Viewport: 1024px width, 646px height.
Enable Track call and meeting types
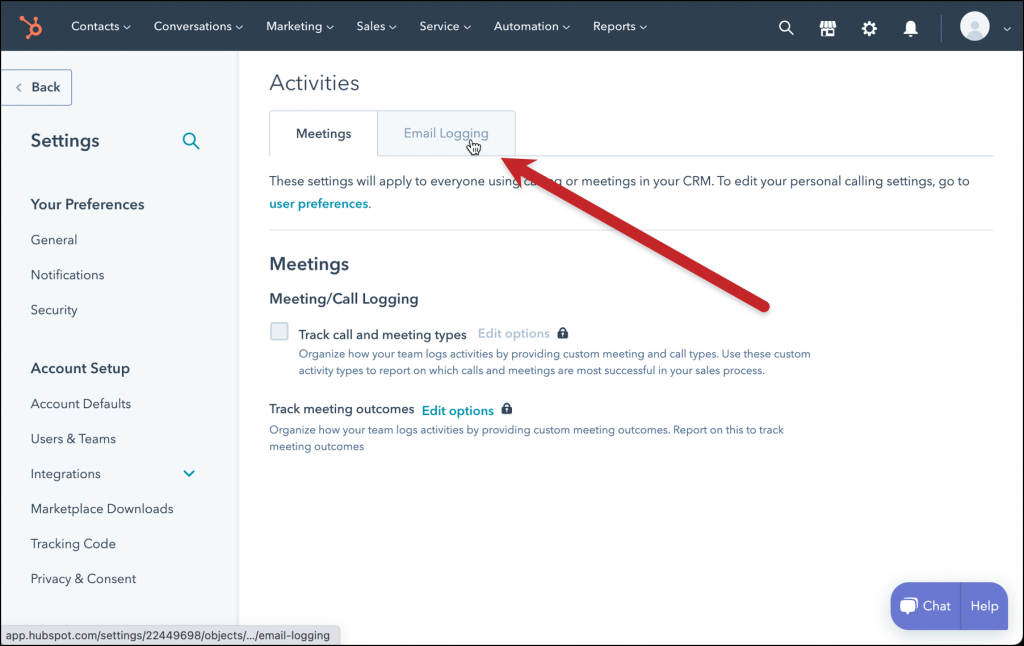point(279,331)
